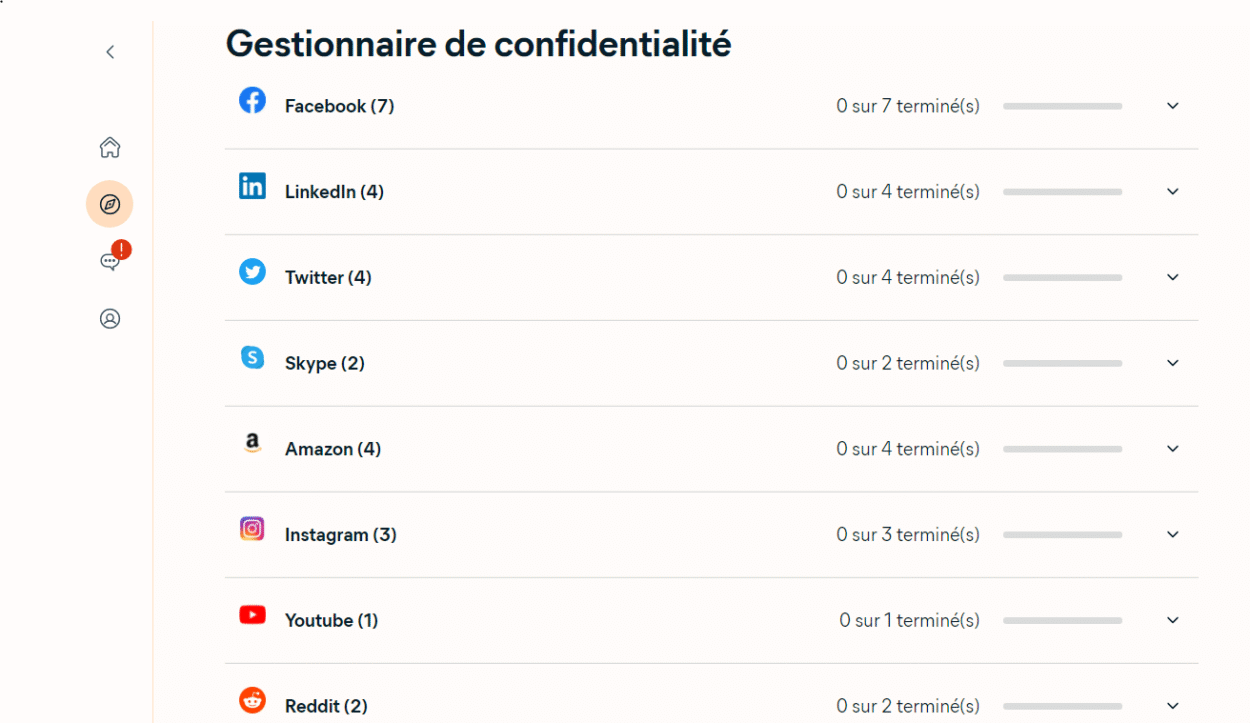Select the Amazon icon
Viewport: 1250px width, 723px height.
pyautogui.click(x=252, y=443)
